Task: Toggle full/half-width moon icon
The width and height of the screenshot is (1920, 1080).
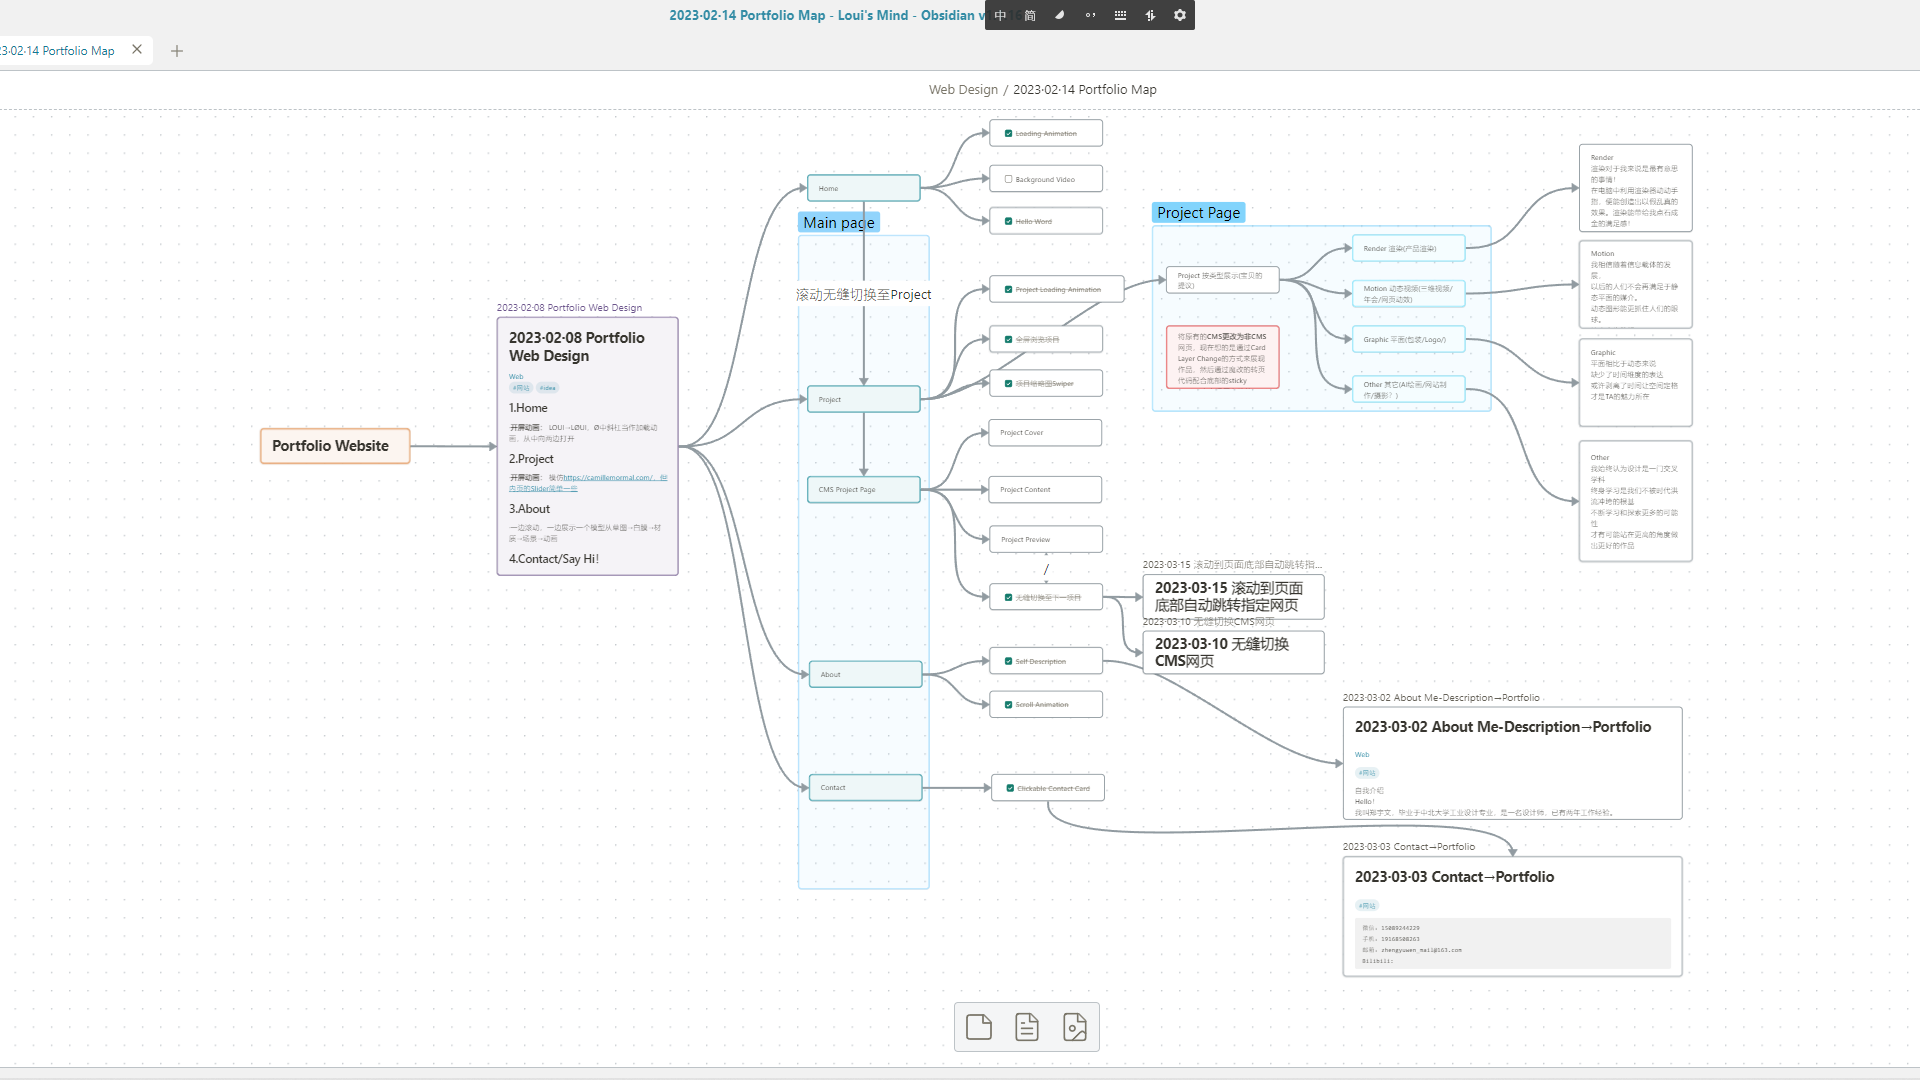Action: coord(1060,15)
